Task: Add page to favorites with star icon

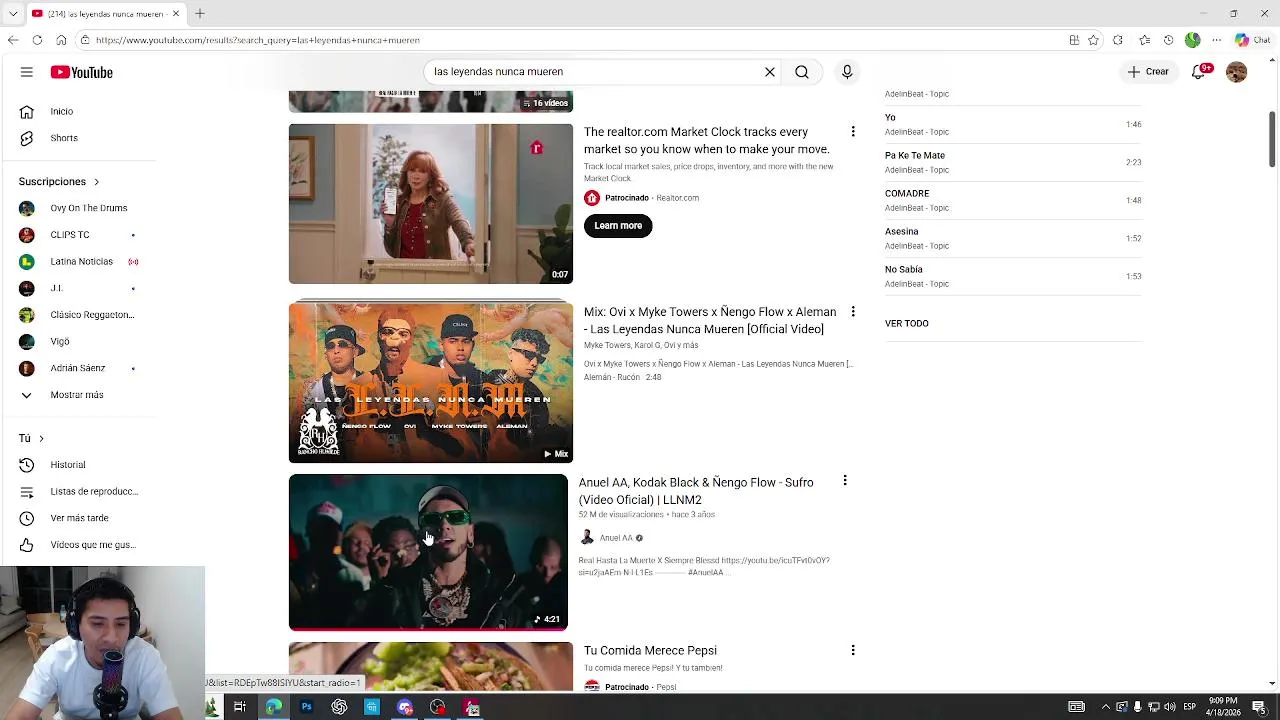Action: [1093, 40]
